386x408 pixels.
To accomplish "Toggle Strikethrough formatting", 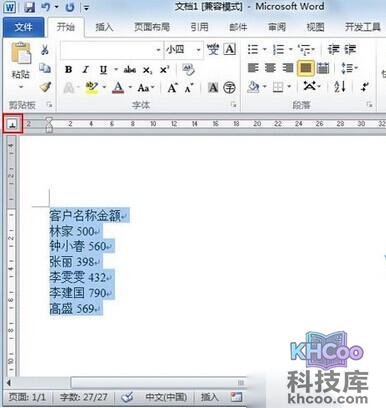I will (x=129, y=70).
